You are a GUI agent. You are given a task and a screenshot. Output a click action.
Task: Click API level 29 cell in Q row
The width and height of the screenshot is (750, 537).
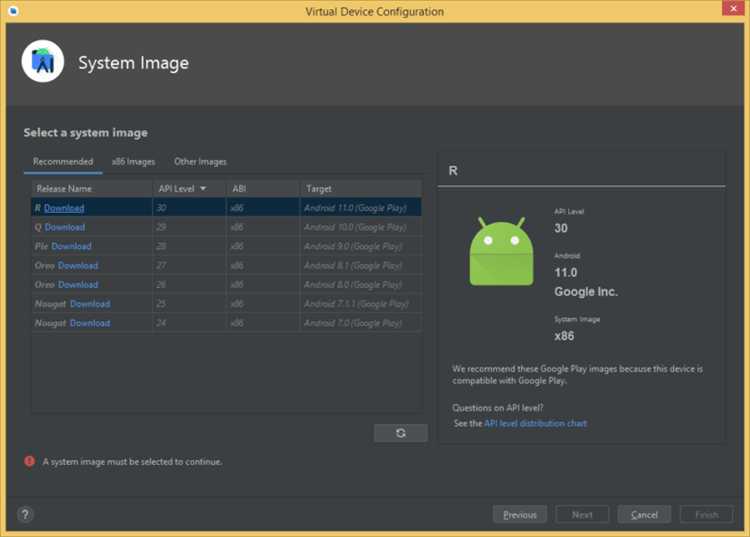coord(189,227)
